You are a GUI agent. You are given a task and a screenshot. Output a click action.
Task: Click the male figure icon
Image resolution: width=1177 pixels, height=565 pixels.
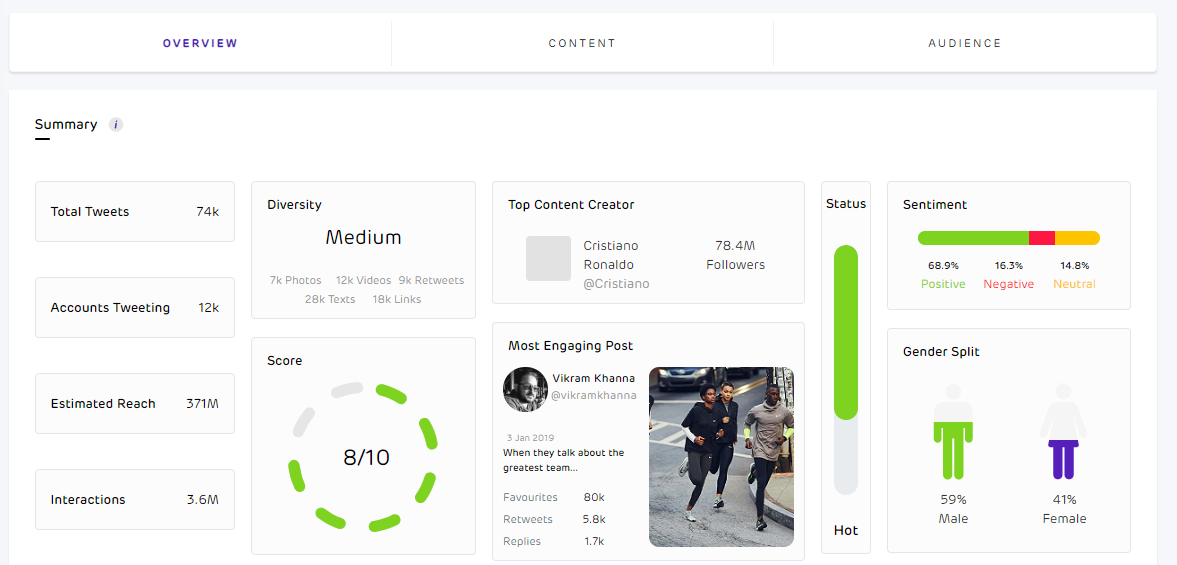[x=953, y=431]
